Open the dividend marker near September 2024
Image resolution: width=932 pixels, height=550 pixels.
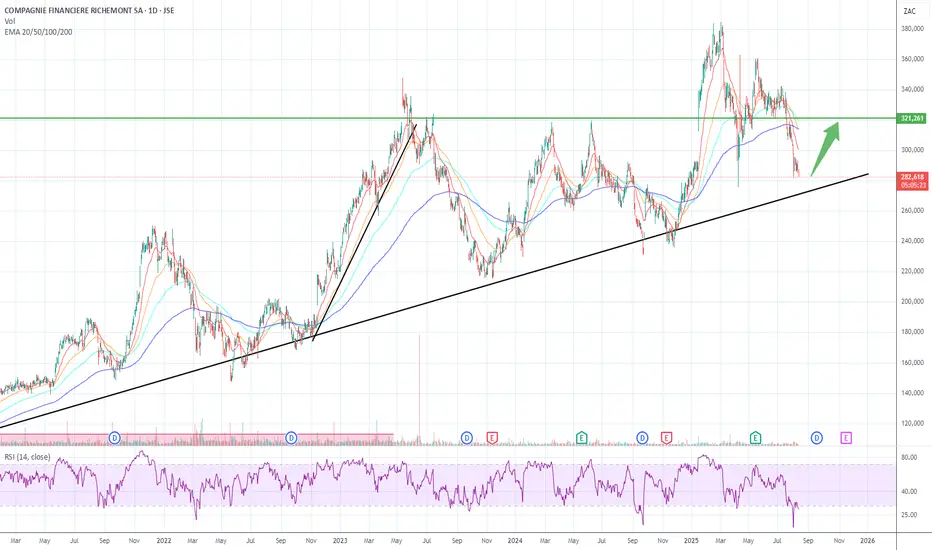tap(642, 438)
